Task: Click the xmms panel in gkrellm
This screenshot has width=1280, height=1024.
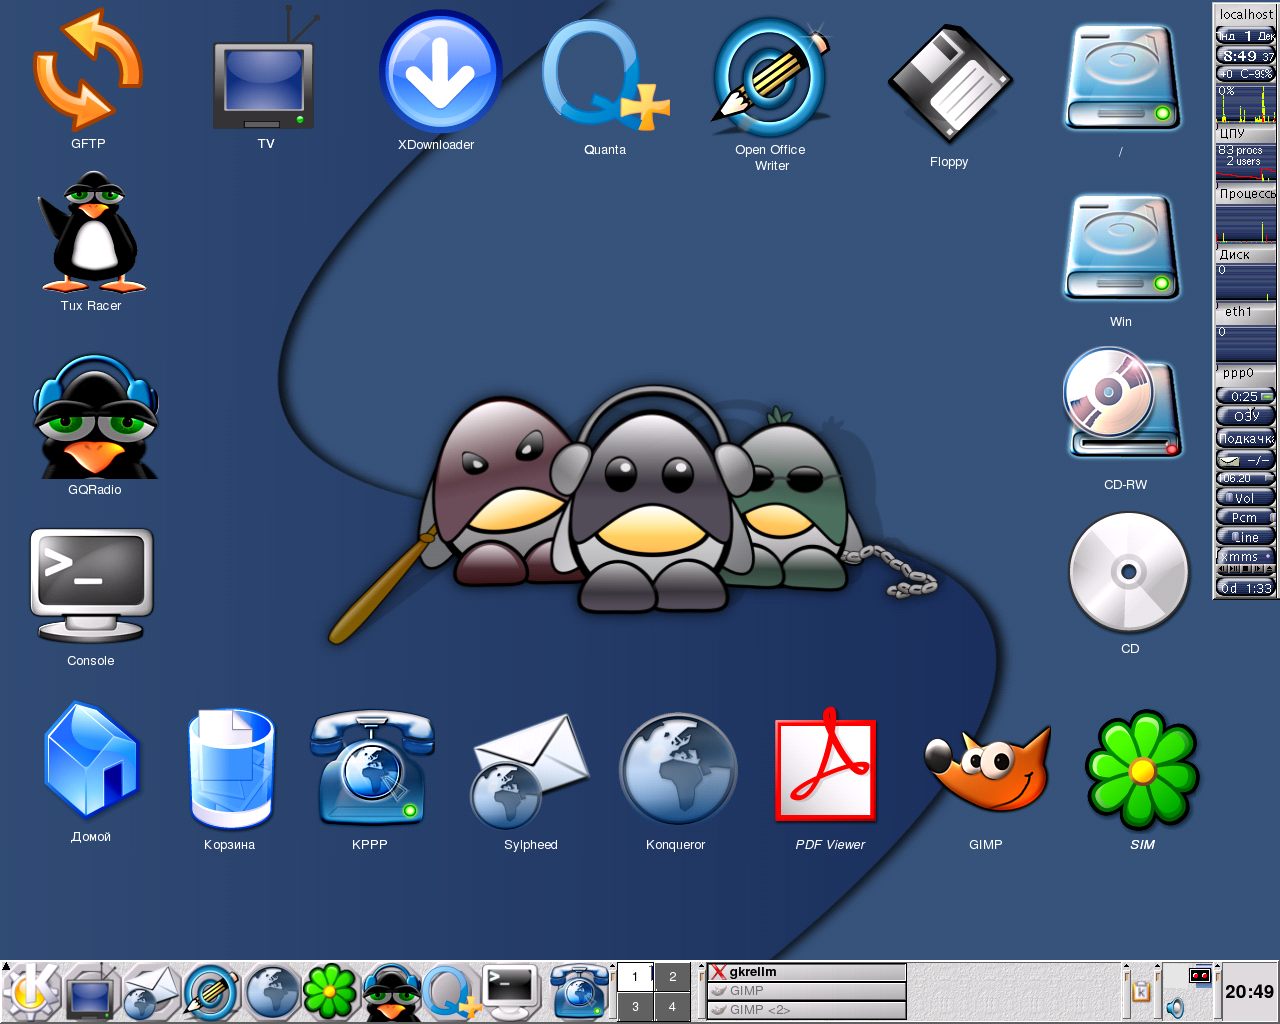Action: [x=1246, y=557]
